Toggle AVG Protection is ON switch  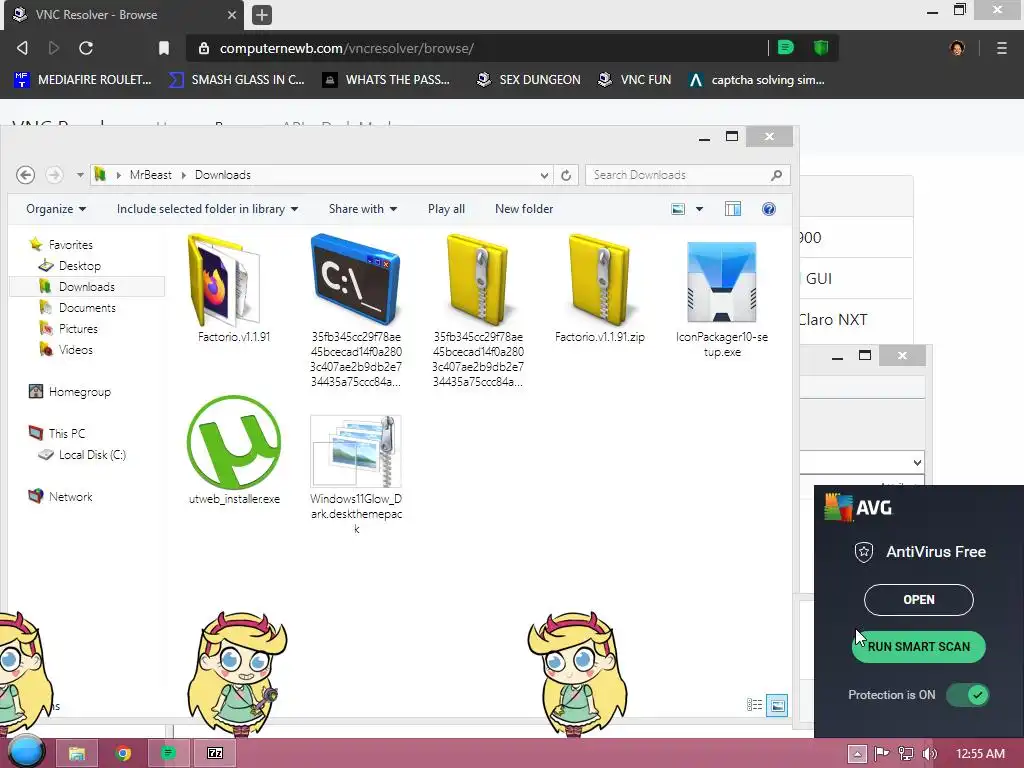click(968, 695)
